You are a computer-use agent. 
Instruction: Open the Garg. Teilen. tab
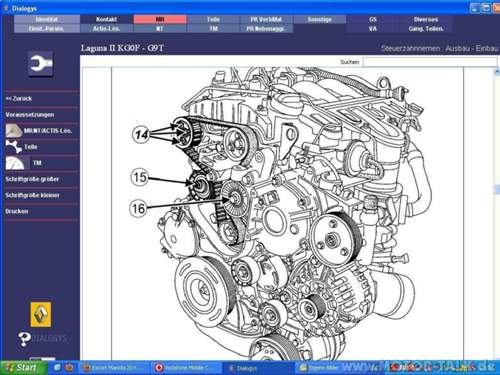pyautogui.click(x=426, y=29)
